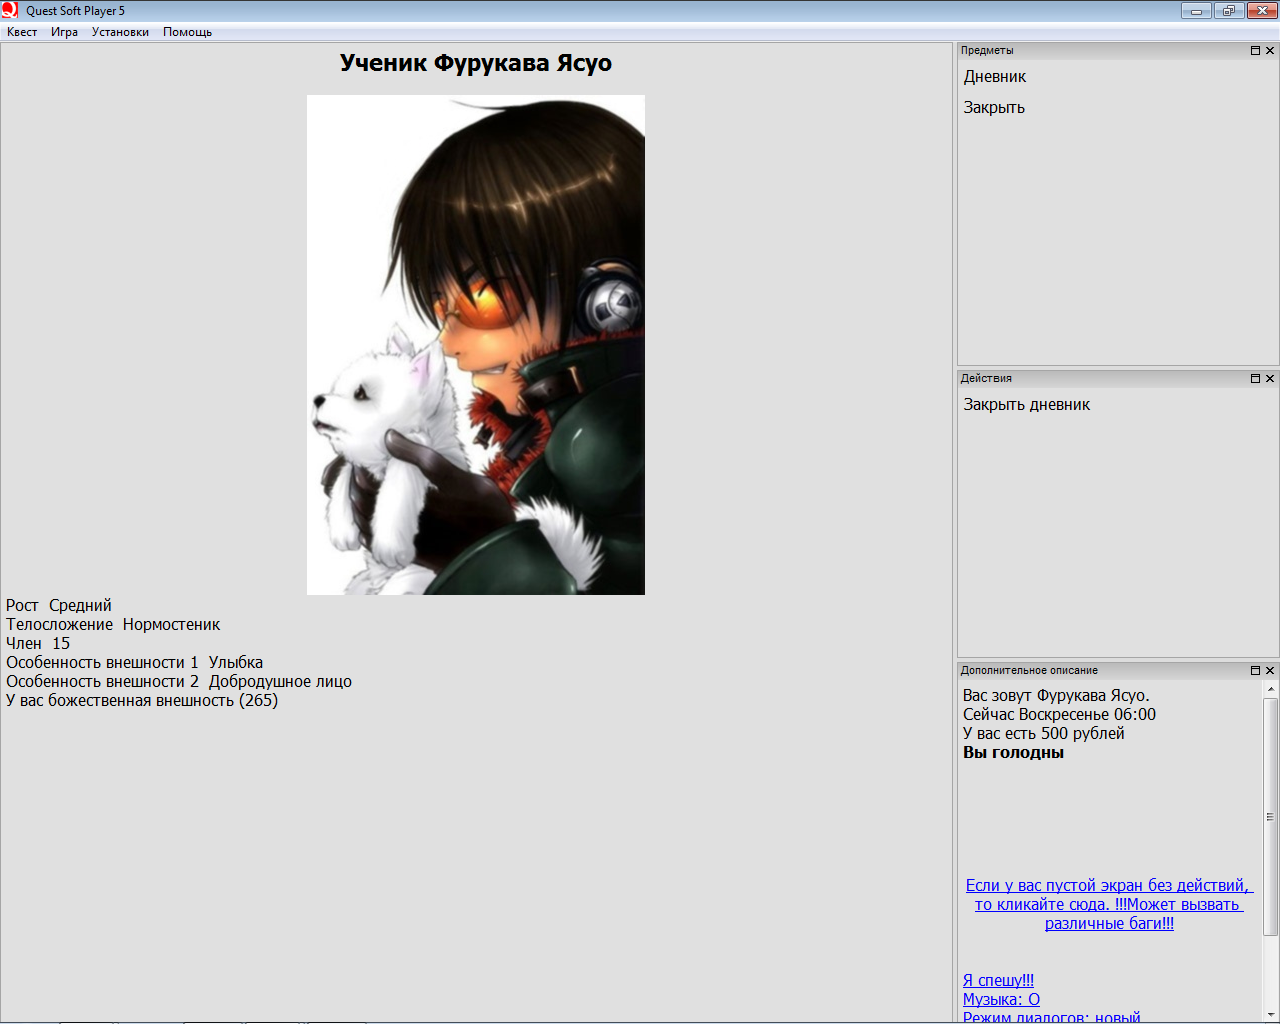Click the У вас есть 500 рублей text
1280x1024 pixels.
pos(1043,733)
